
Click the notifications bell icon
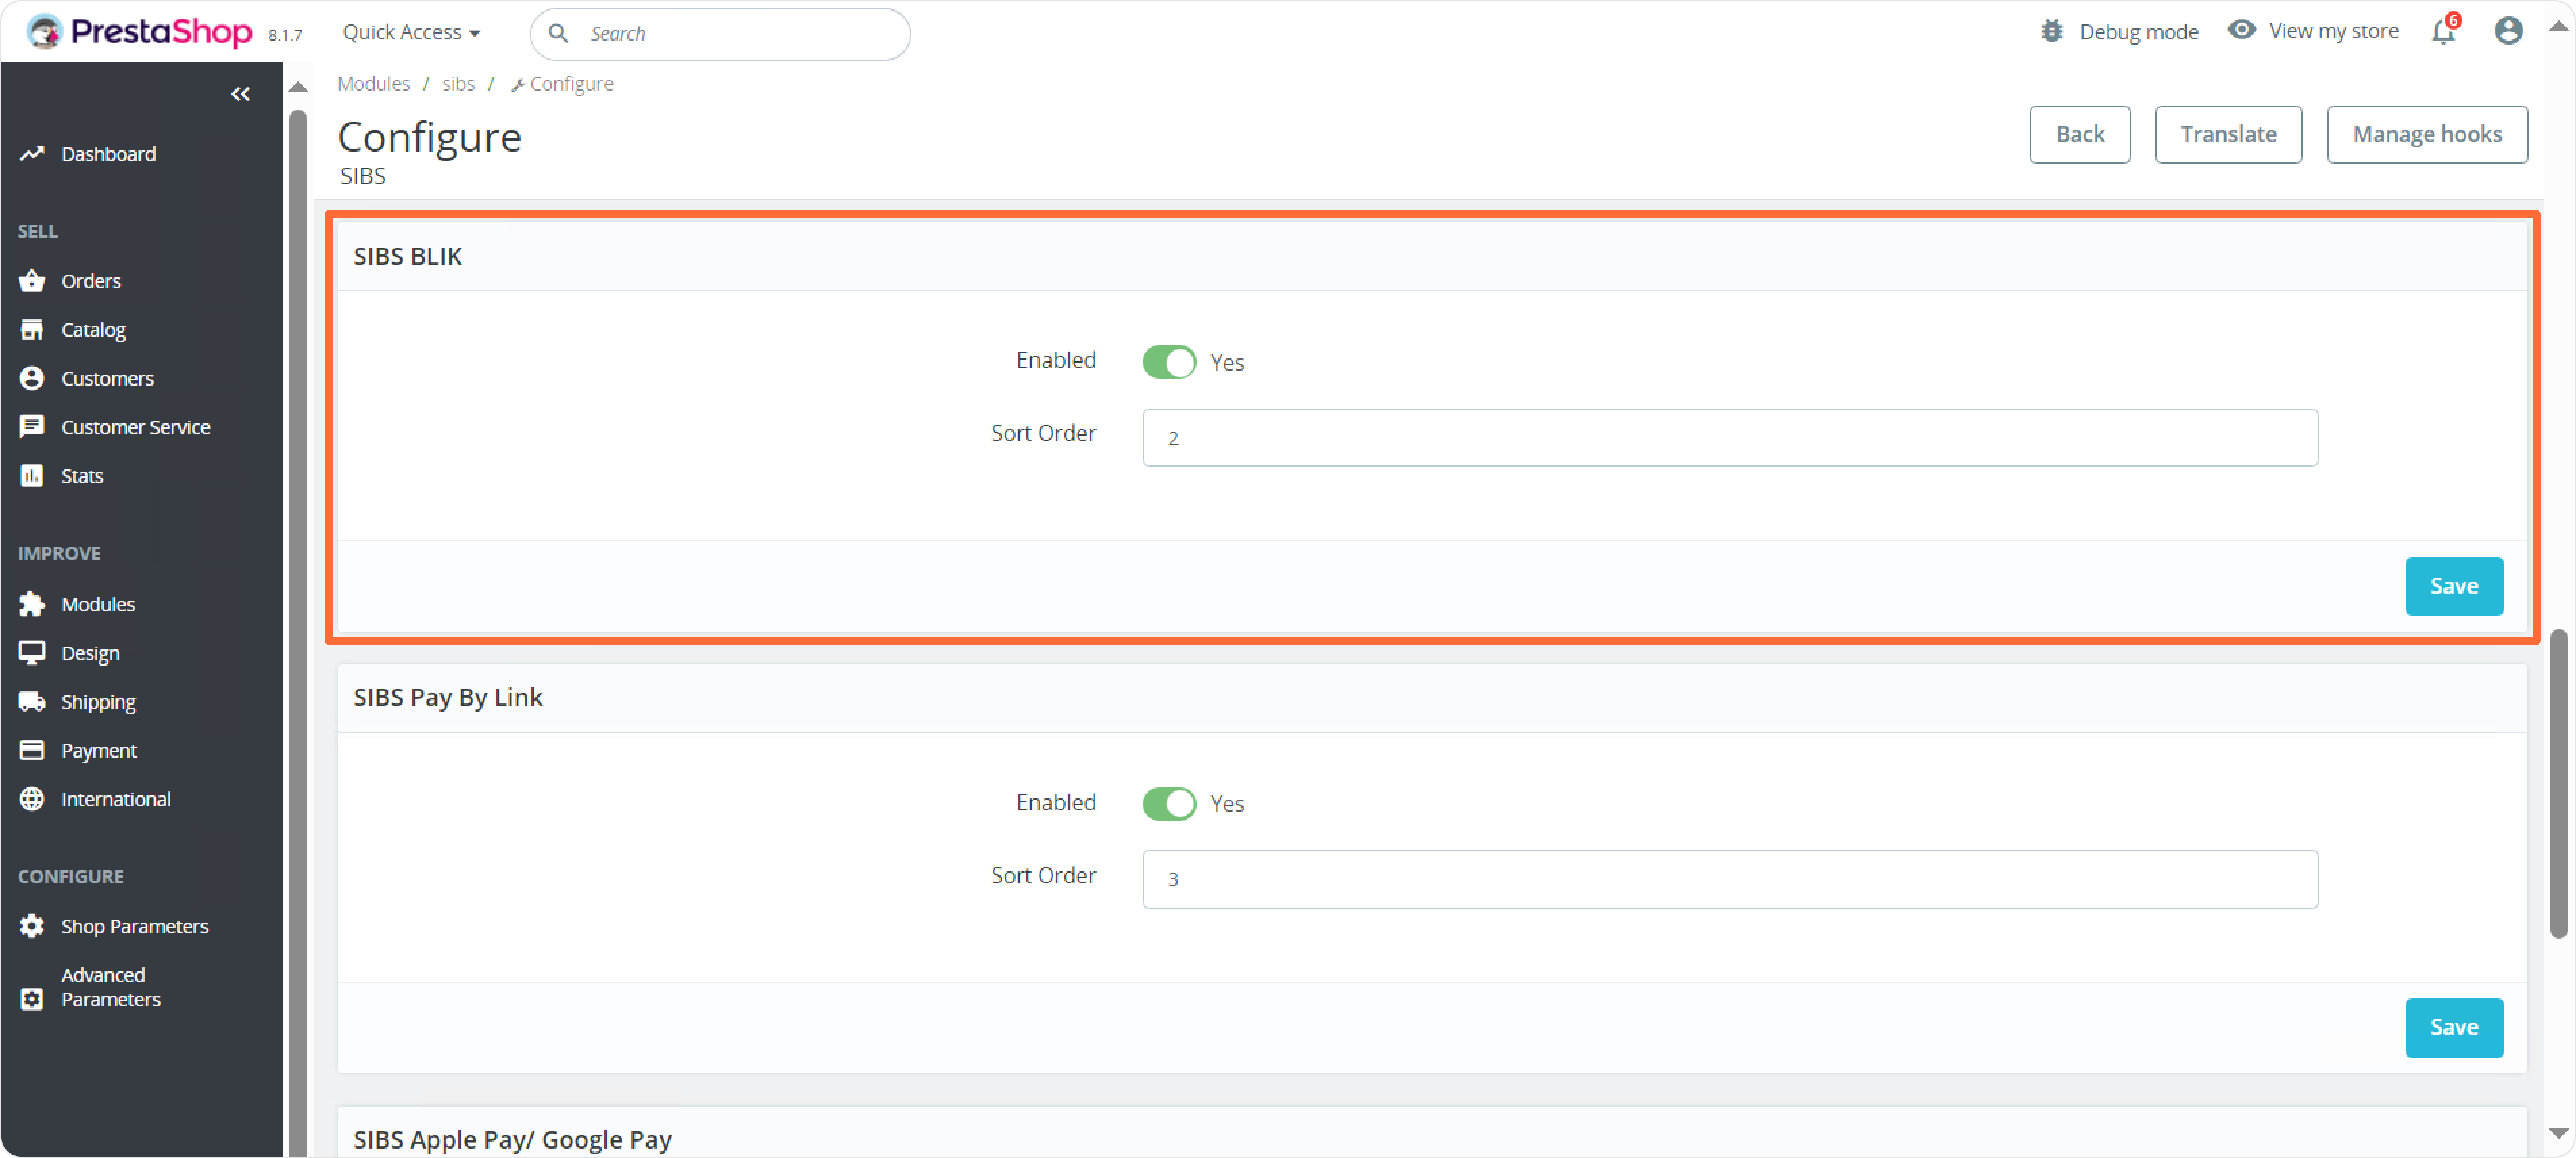(x=2442, y=32)
